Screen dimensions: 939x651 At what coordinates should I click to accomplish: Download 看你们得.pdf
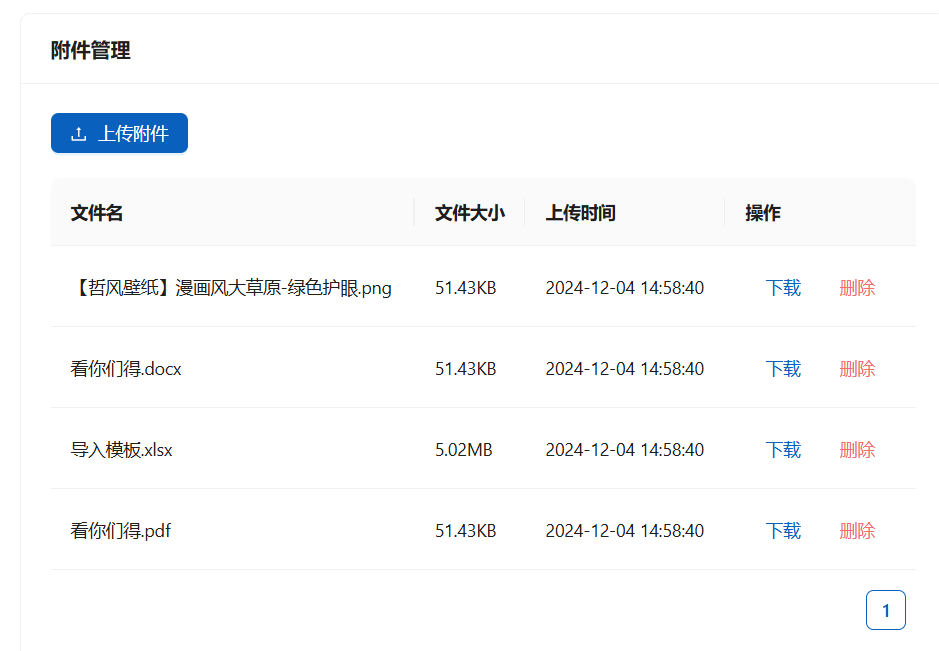point(783,531)
